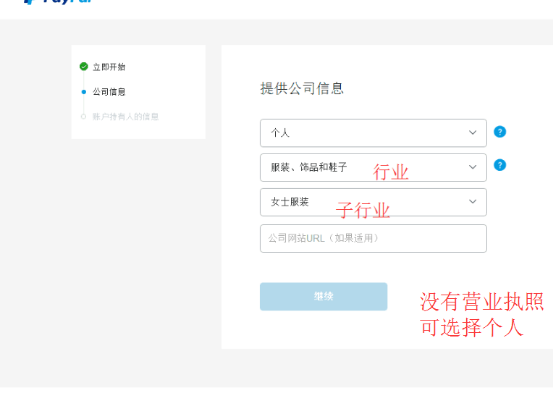This screenshot has height=399, width=554.
Task: Open the 个人 business type dropdown
Action: (x=373, y=133)
